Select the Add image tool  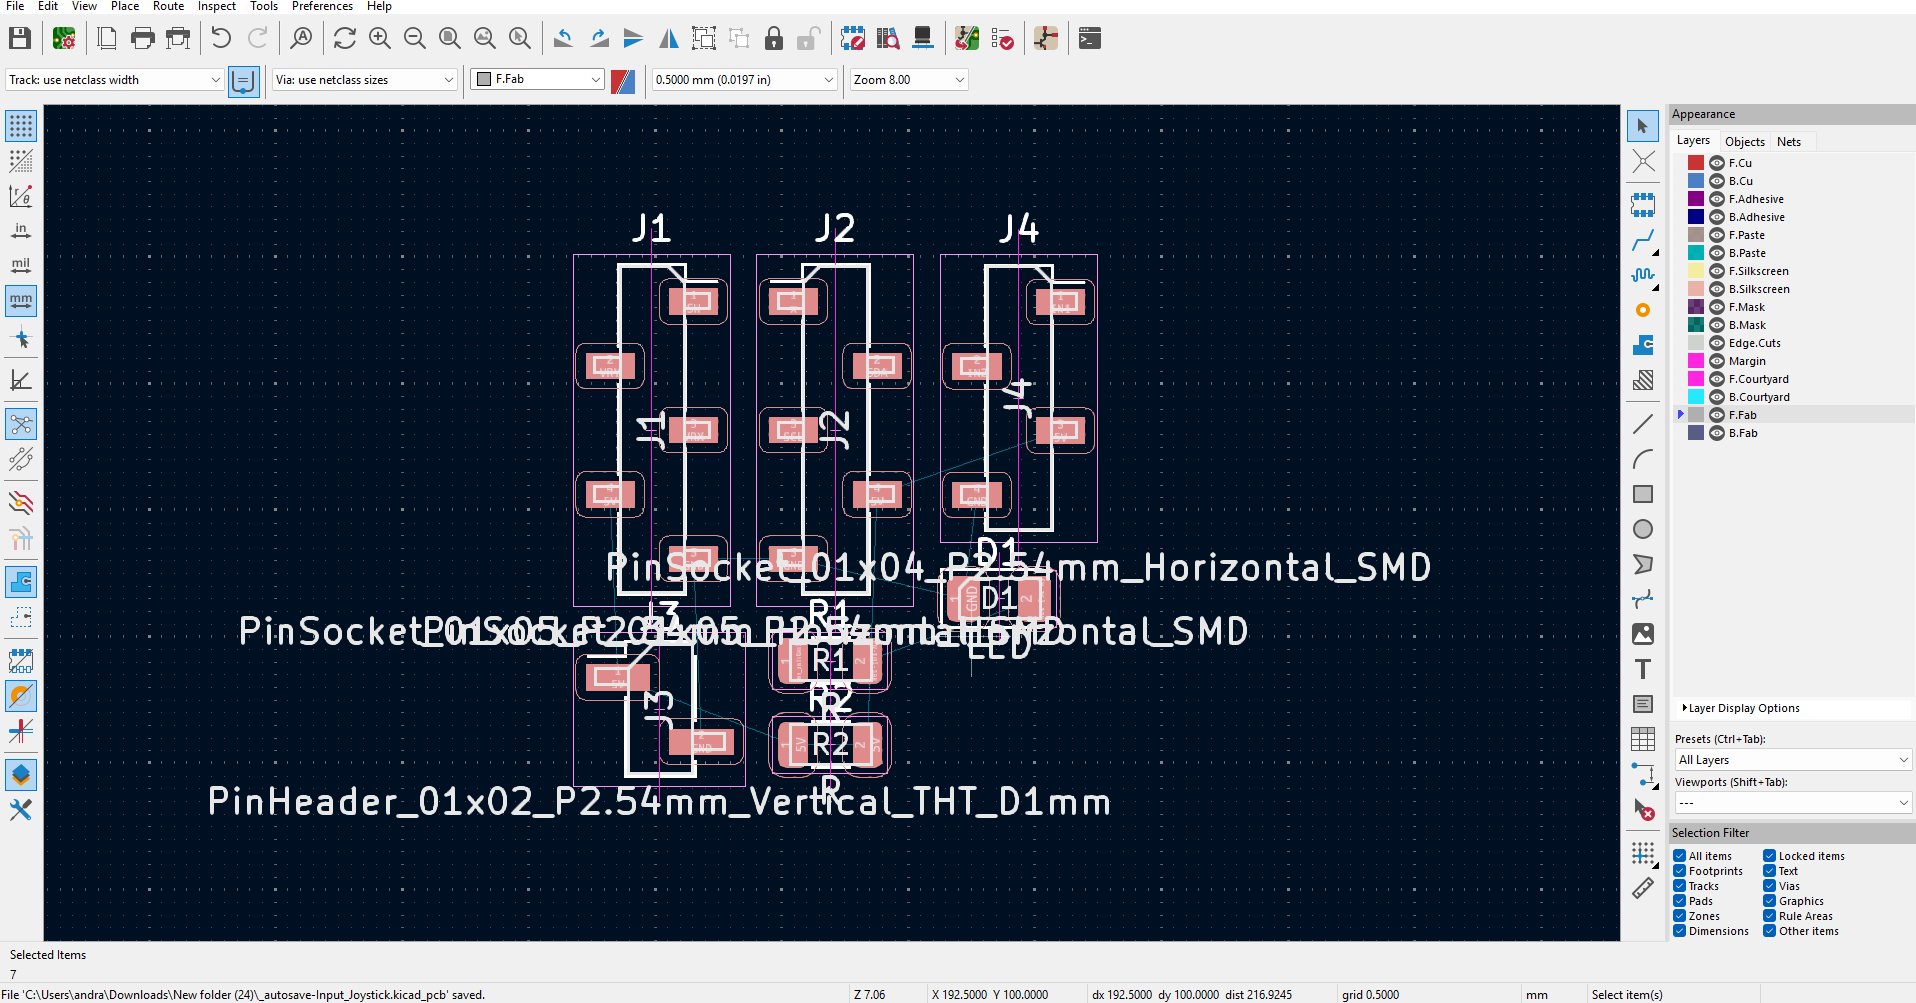(1643, 634)
